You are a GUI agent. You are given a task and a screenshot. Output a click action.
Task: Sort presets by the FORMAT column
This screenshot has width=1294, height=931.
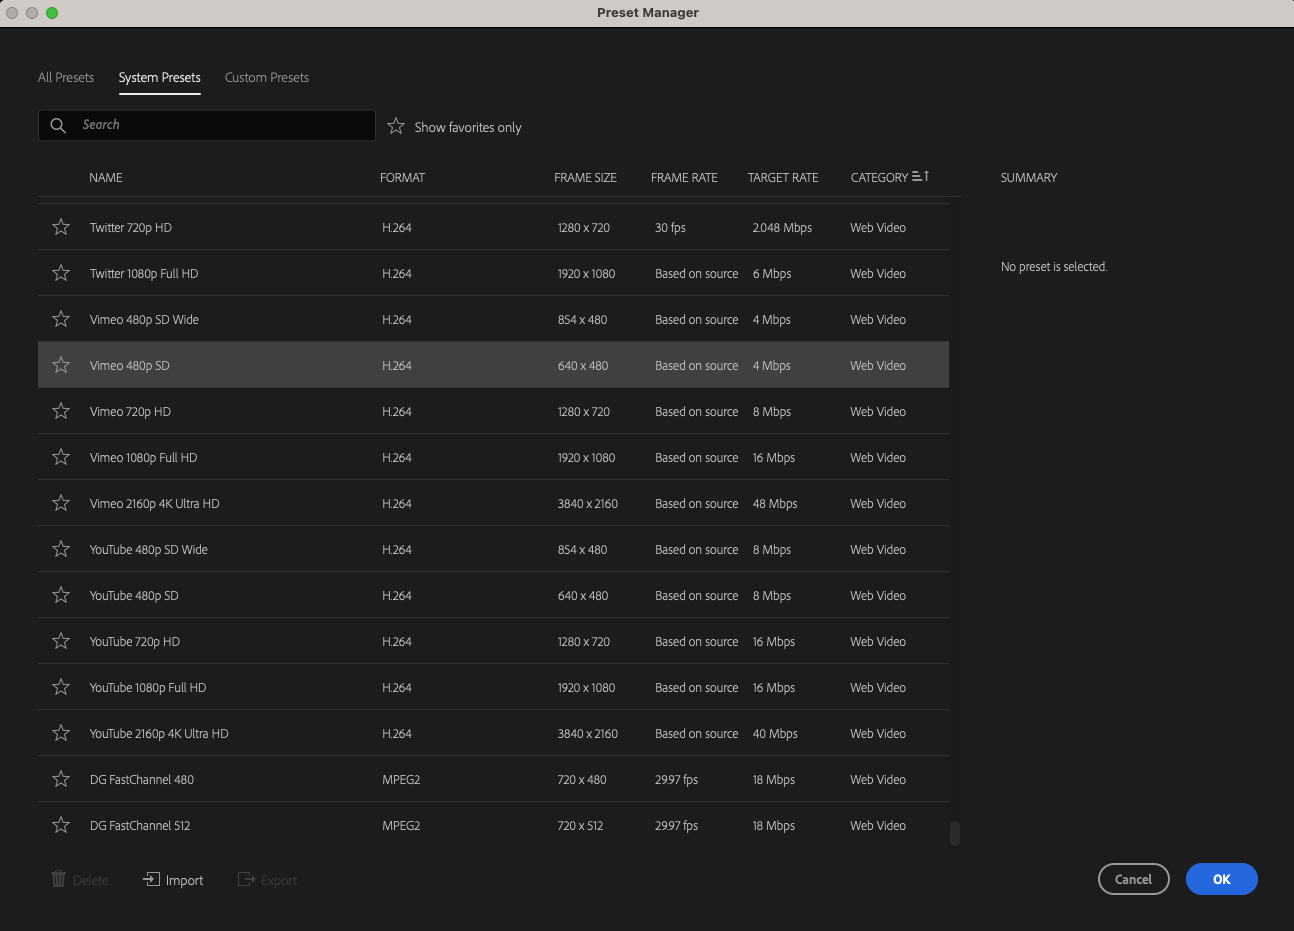(402, 177)
